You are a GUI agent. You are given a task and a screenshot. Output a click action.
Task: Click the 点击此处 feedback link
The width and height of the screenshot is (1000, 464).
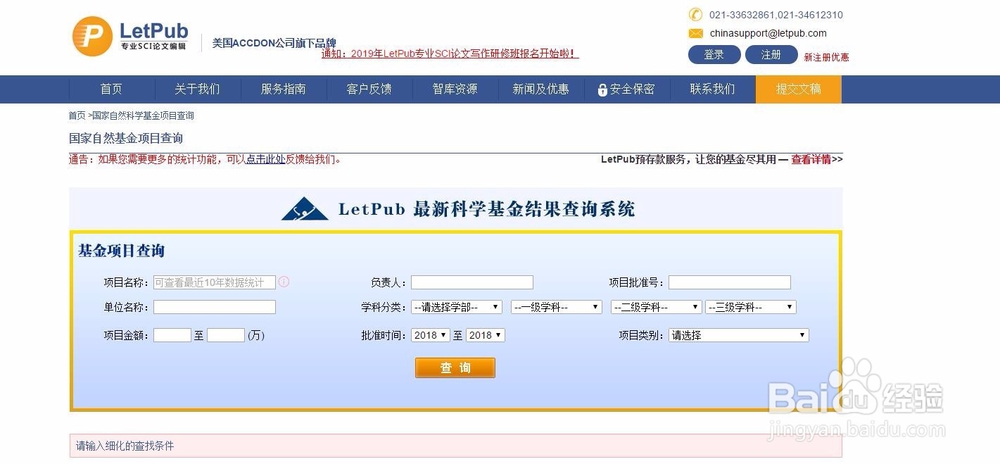coord(266,159)
